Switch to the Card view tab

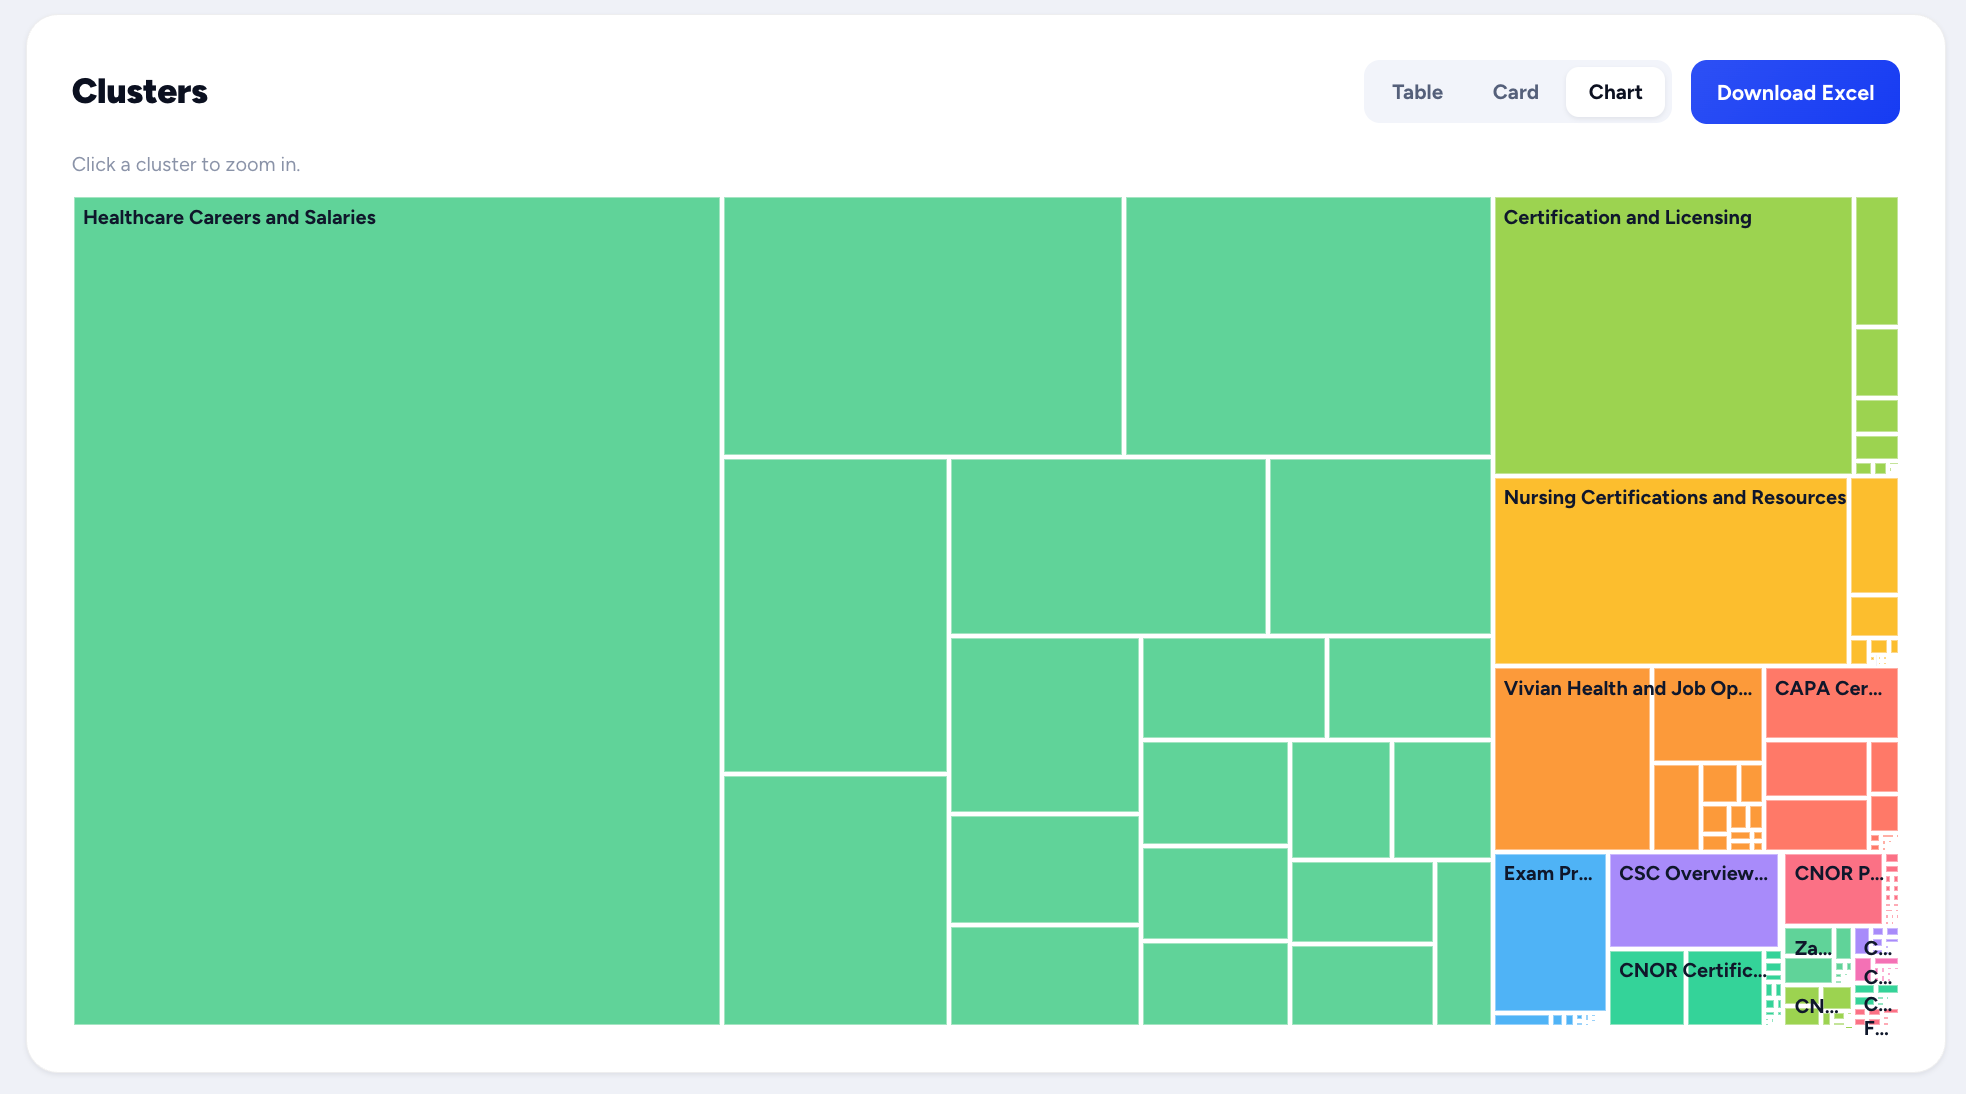coord(1515,92)
